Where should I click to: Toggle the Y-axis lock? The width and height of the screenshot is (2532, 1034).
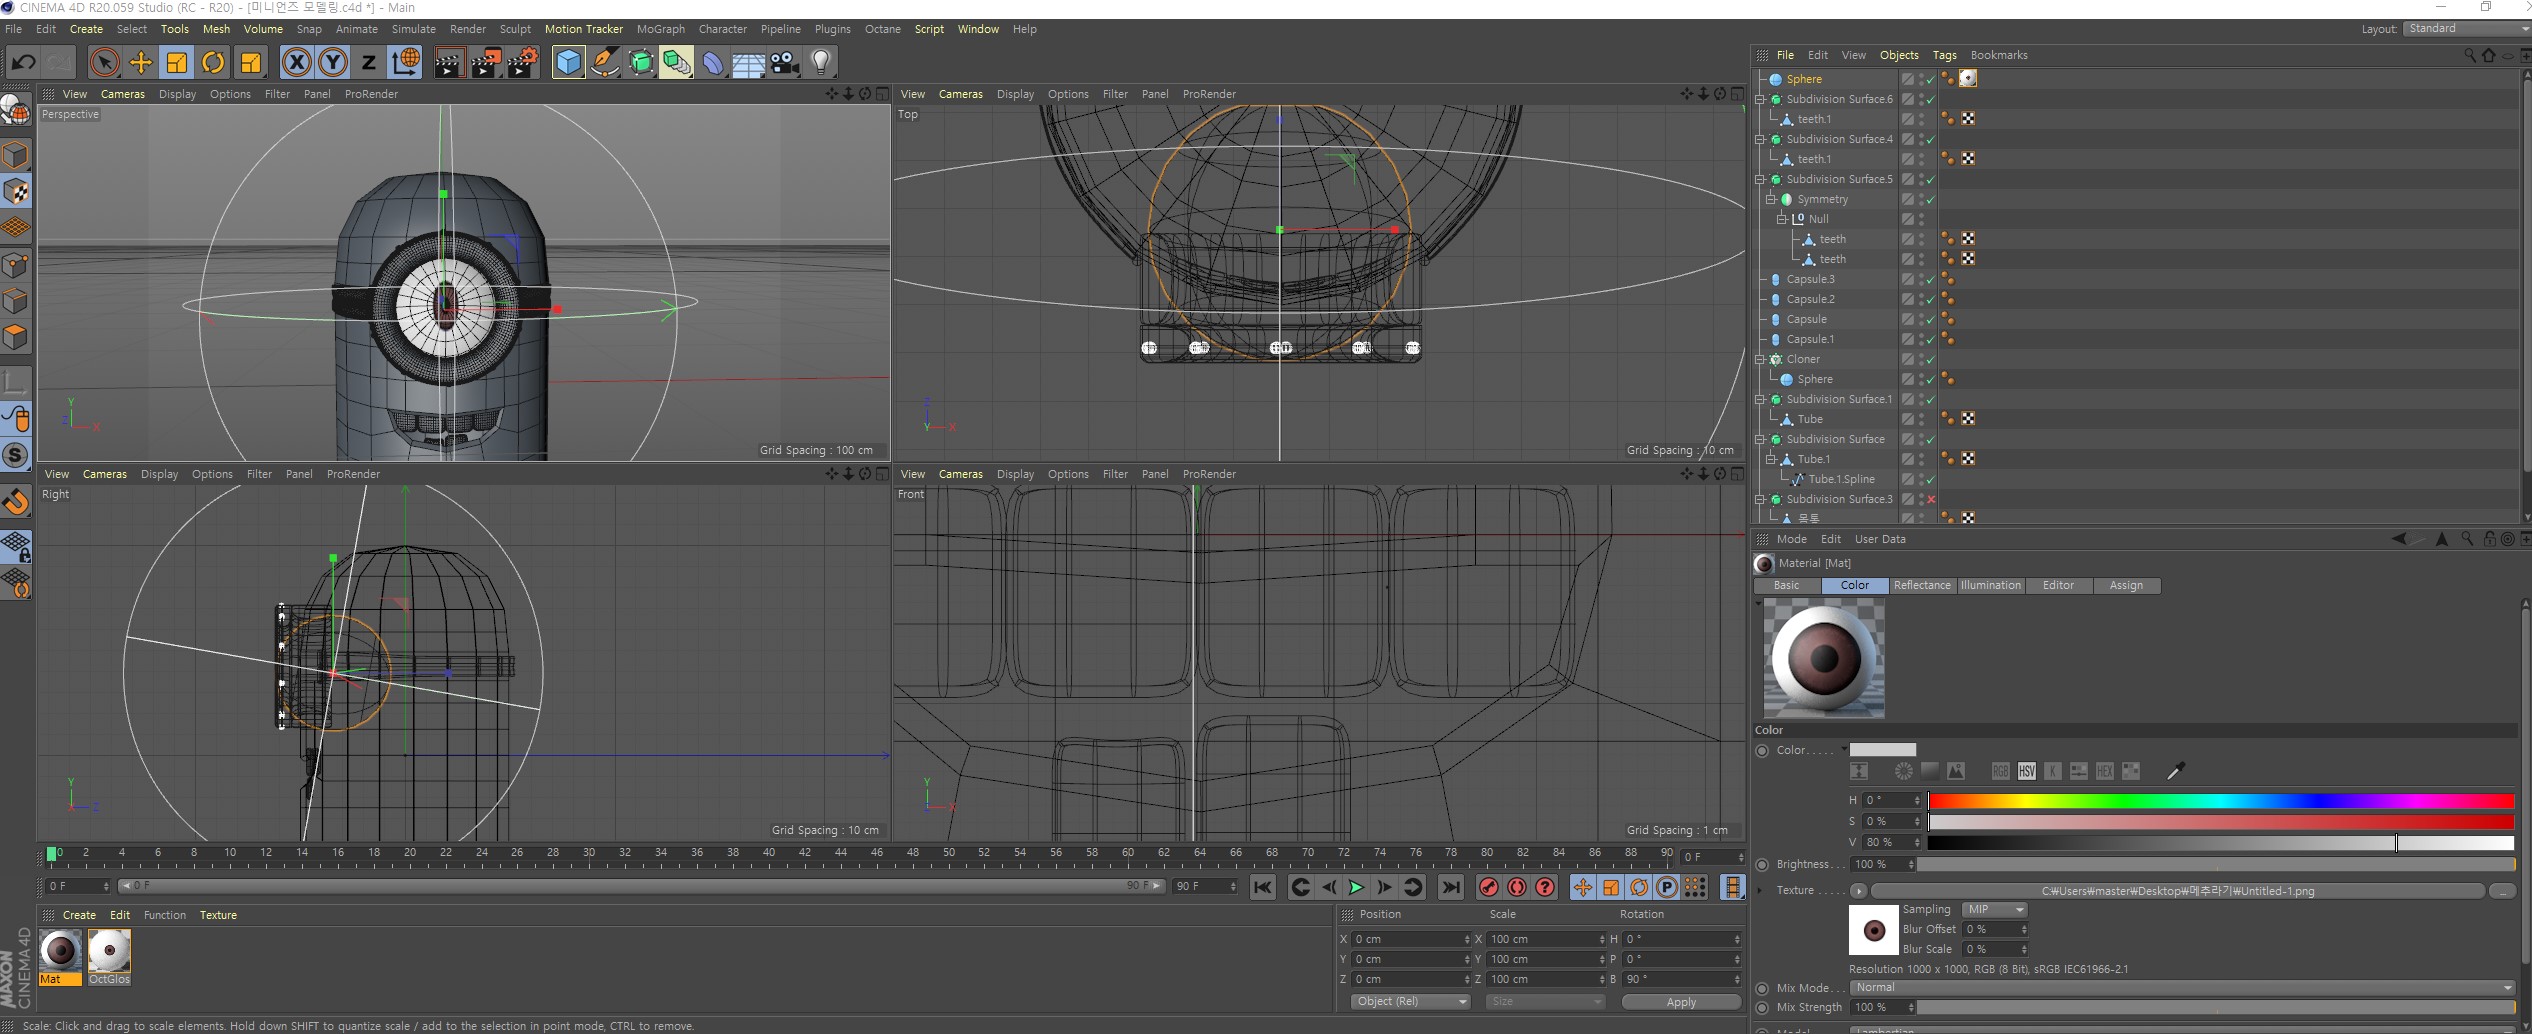333,62
